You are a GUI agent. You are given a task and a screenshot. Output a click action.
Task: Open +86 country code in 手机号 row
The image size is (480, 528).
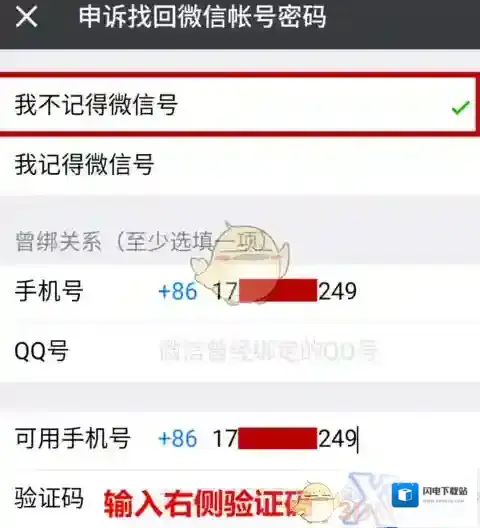(178, 291)
